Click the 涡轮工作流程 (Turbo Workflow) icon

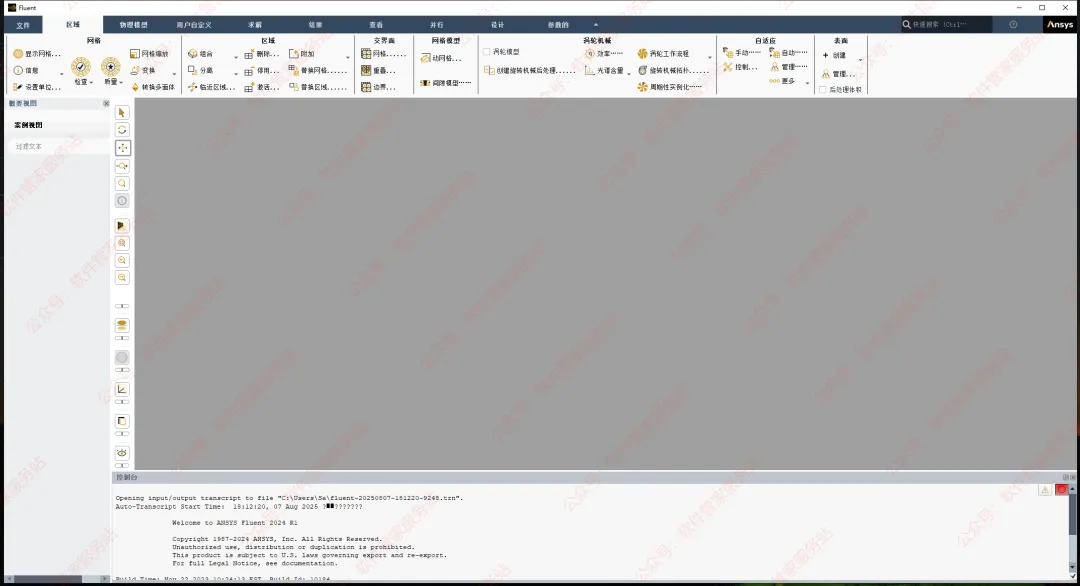643,54
